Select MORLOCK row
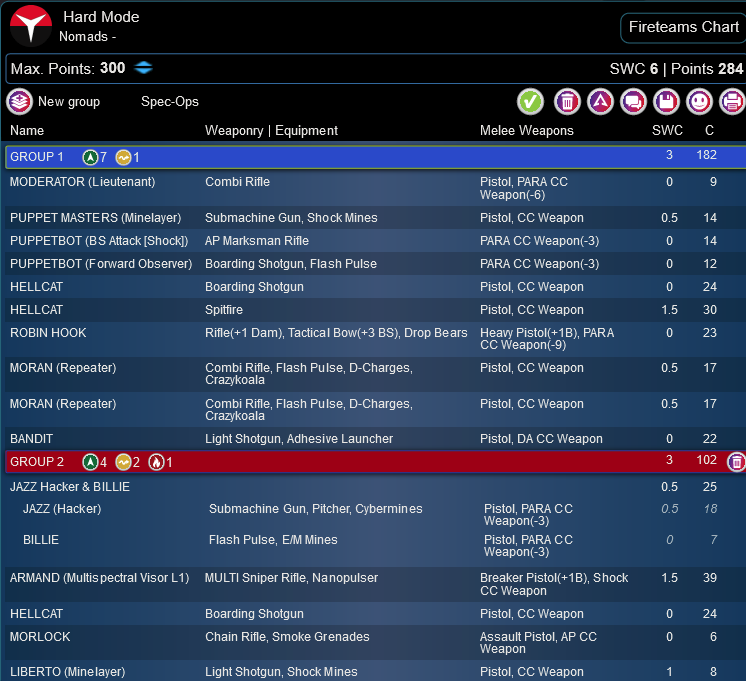 pos(375,642)
